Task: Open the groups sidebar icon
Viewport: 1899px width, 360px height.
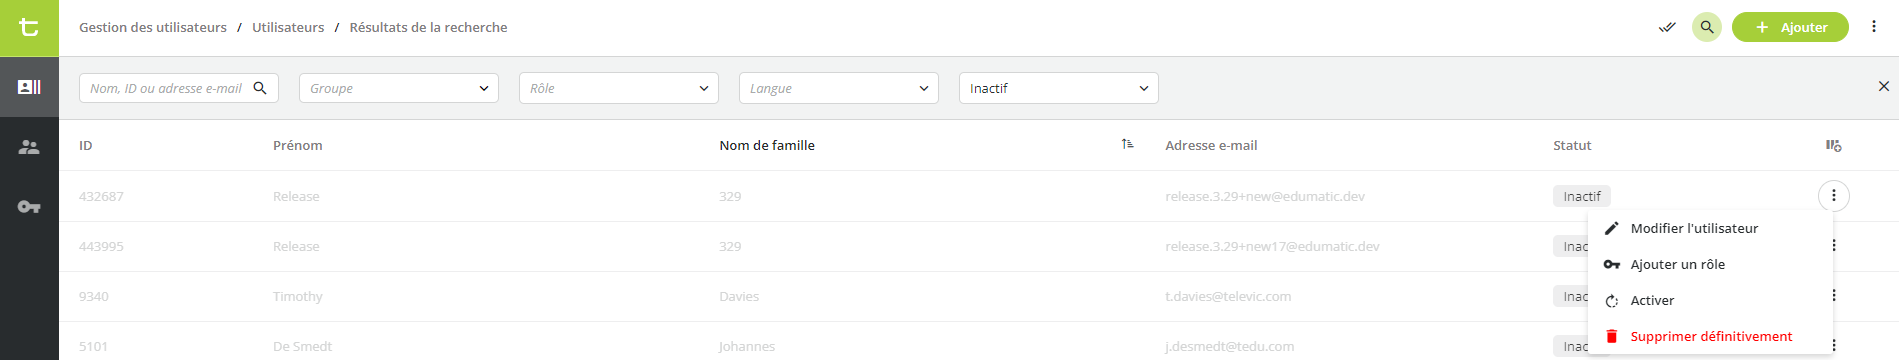Action: coord(29,147)
